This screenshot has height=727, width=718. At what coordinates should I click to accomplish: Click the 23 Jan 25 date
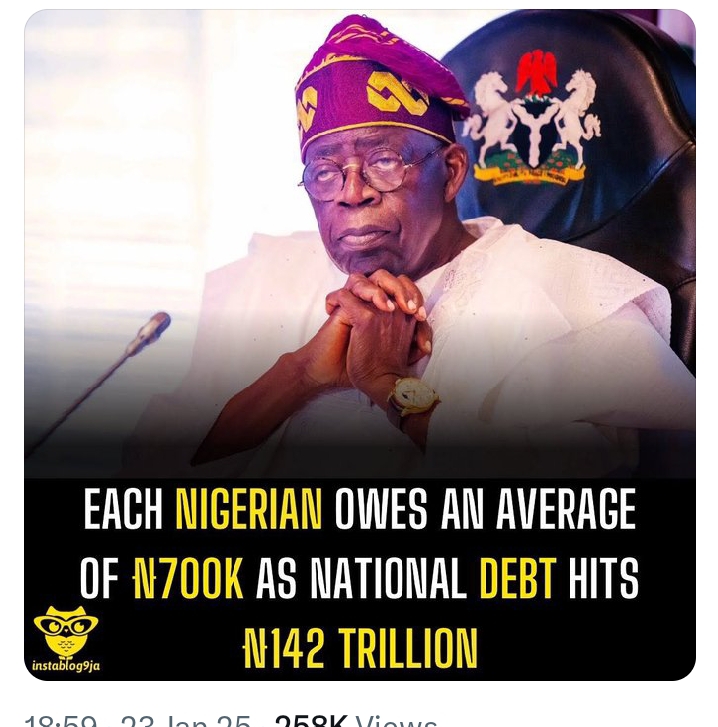[x=186, y=721]
